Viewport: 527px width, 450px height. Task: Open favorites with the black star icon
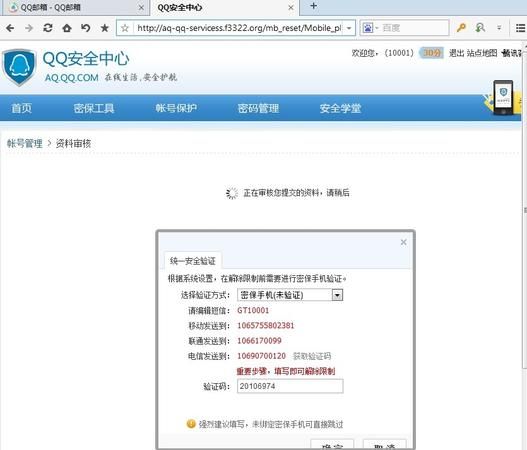point(105,28)
